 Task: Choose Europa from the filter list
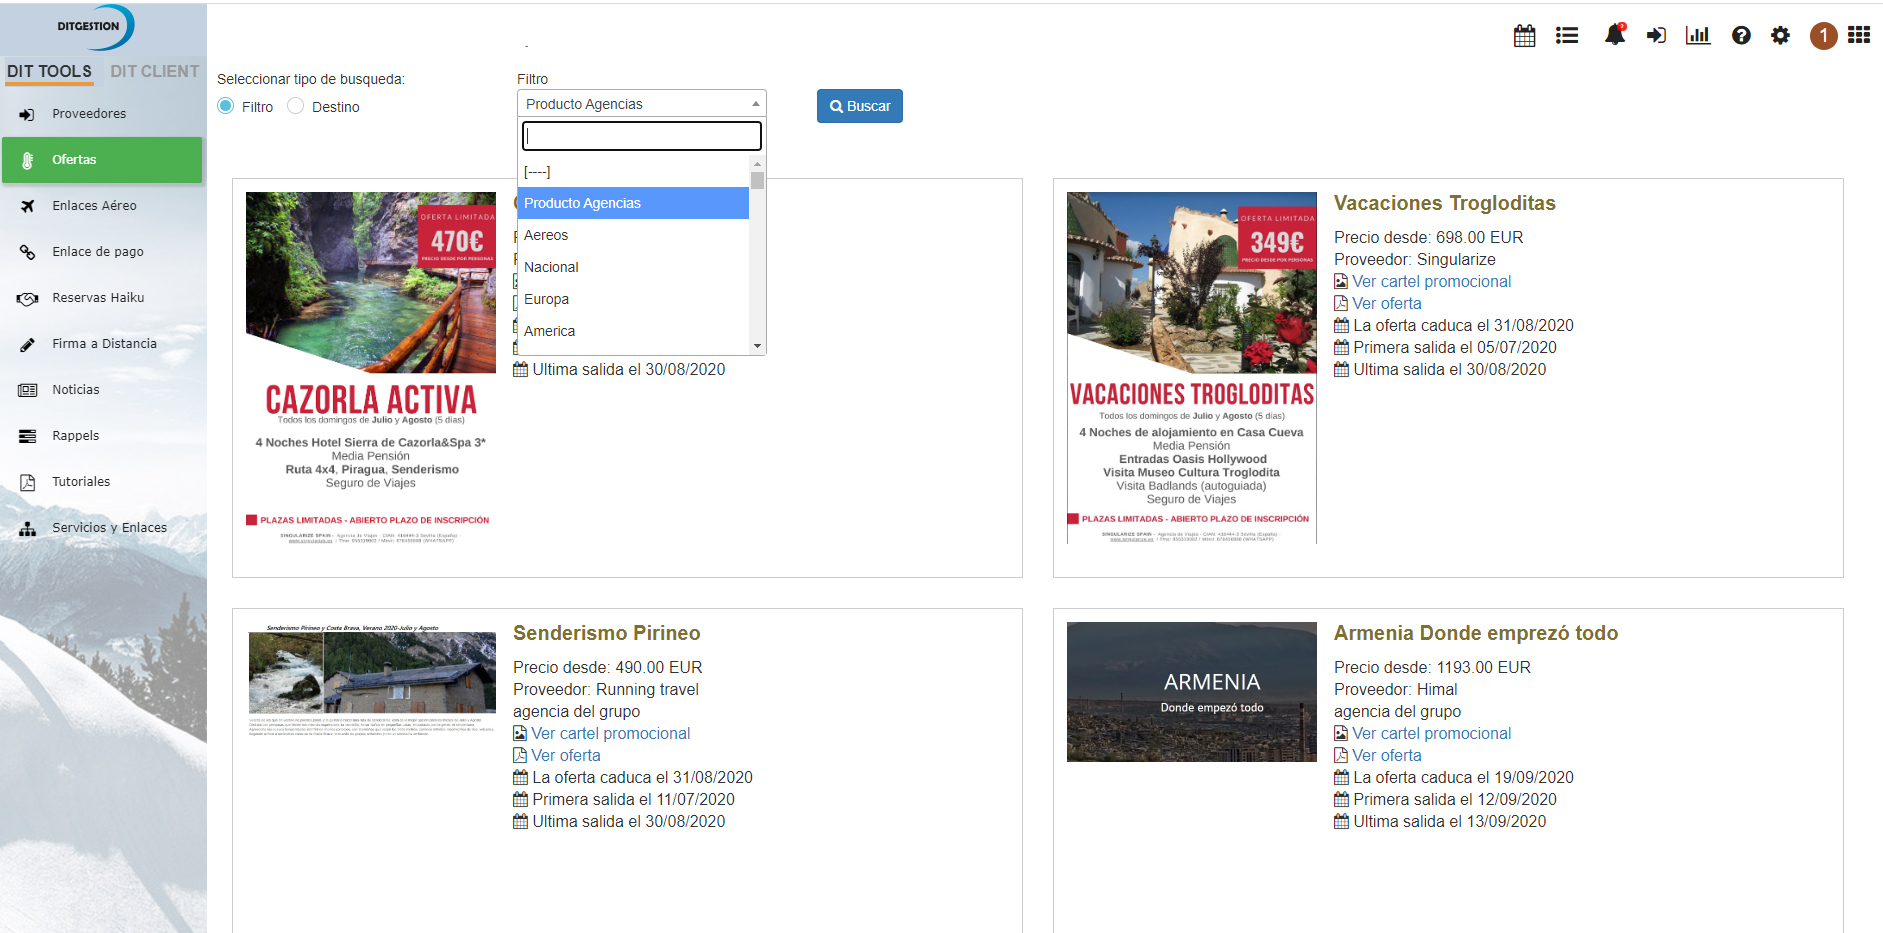click(x=546, y=299)
